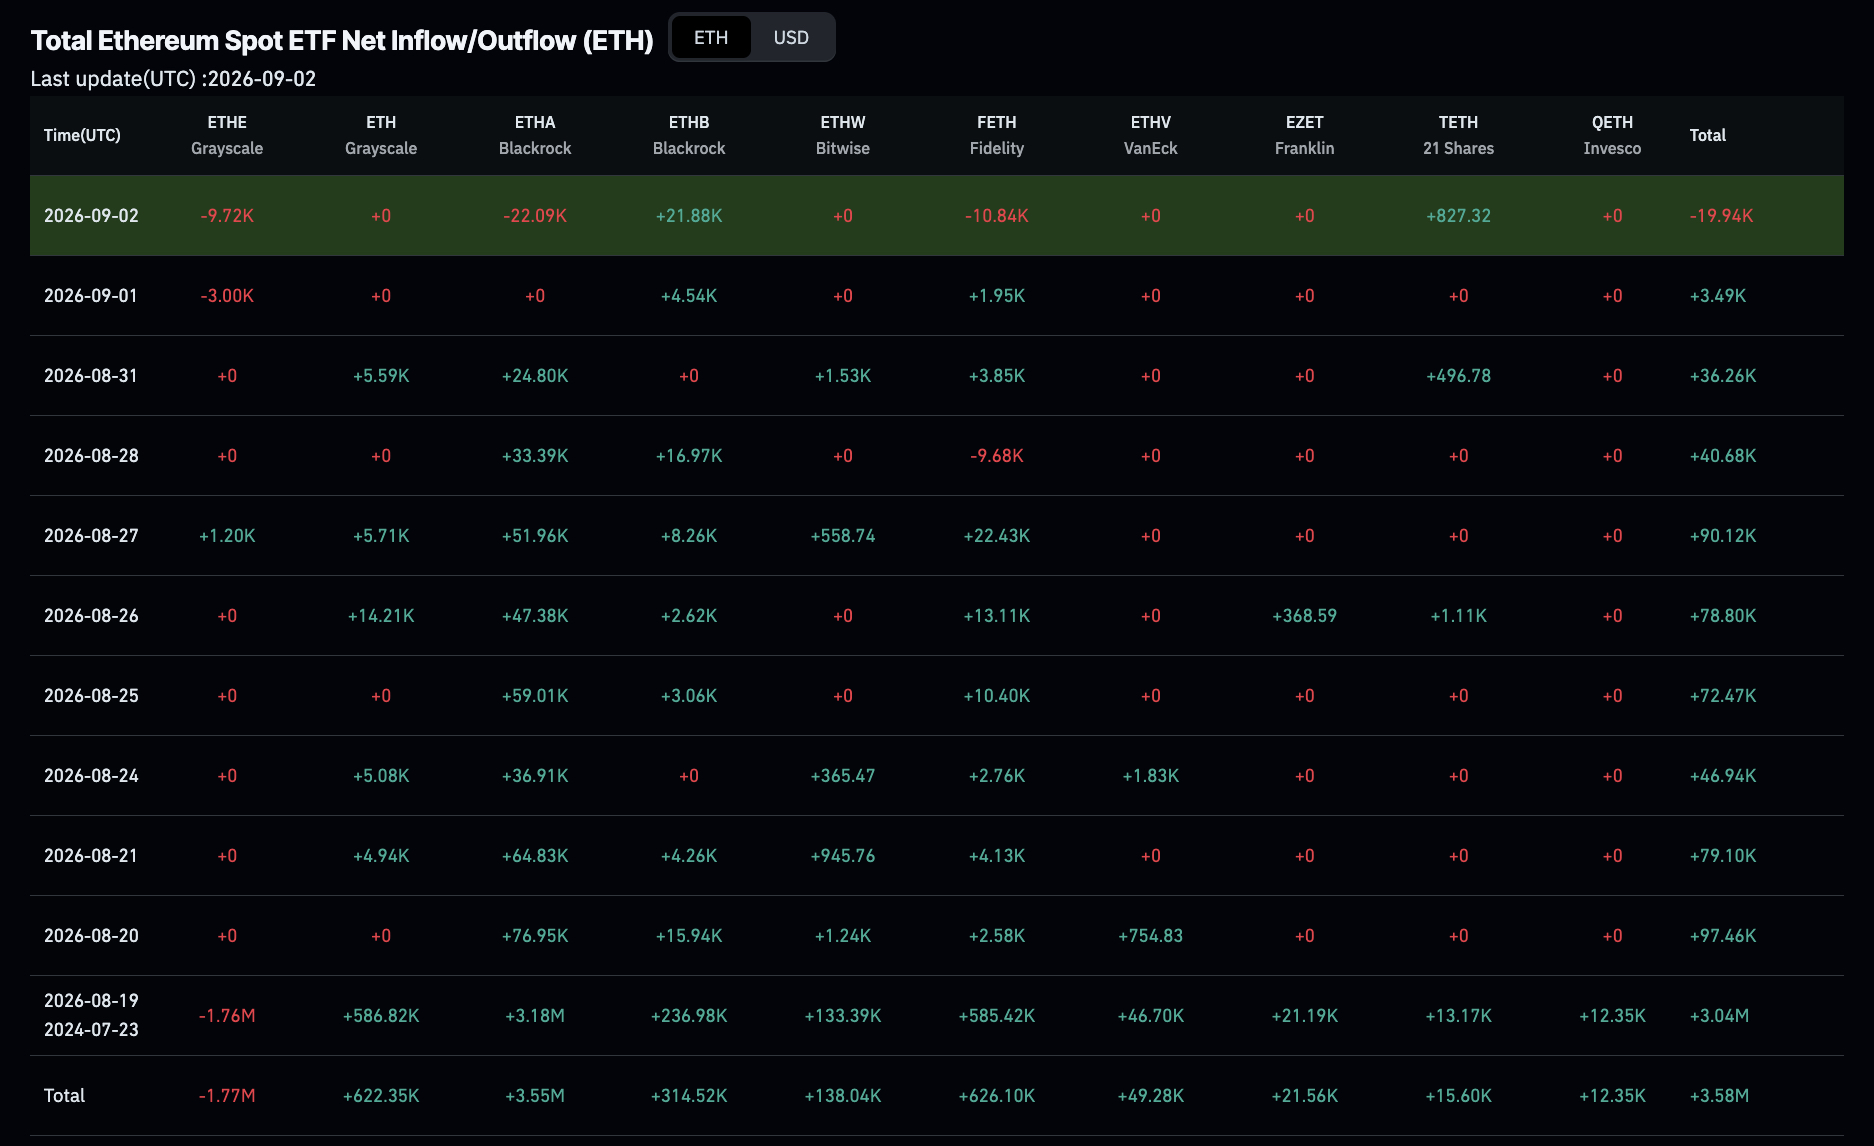
Task: Select the 2026-08-24 date cell
Action: tap(91, 776)
